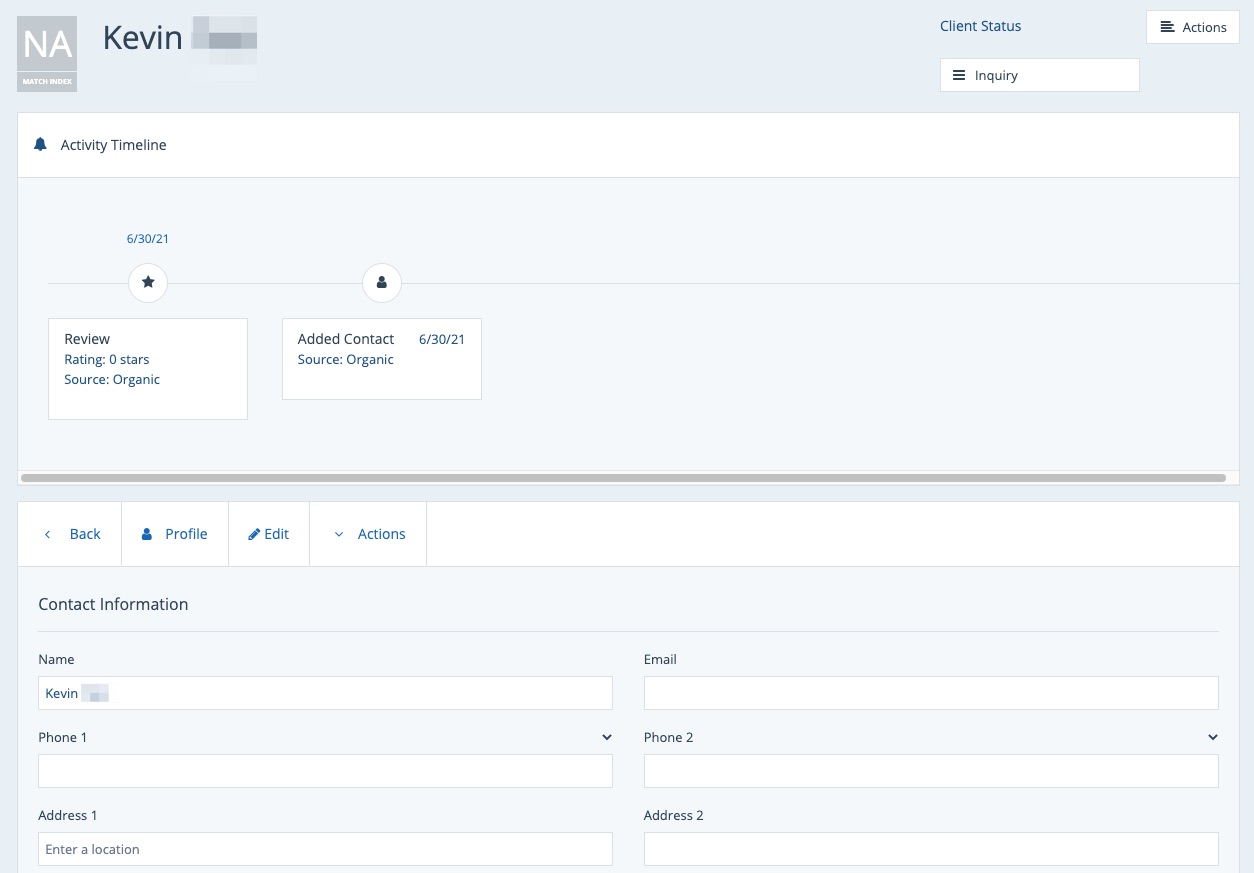Screen dimensions: 1254x873
Task: Click the NA Match Index badge
Action: coord(47,54)
